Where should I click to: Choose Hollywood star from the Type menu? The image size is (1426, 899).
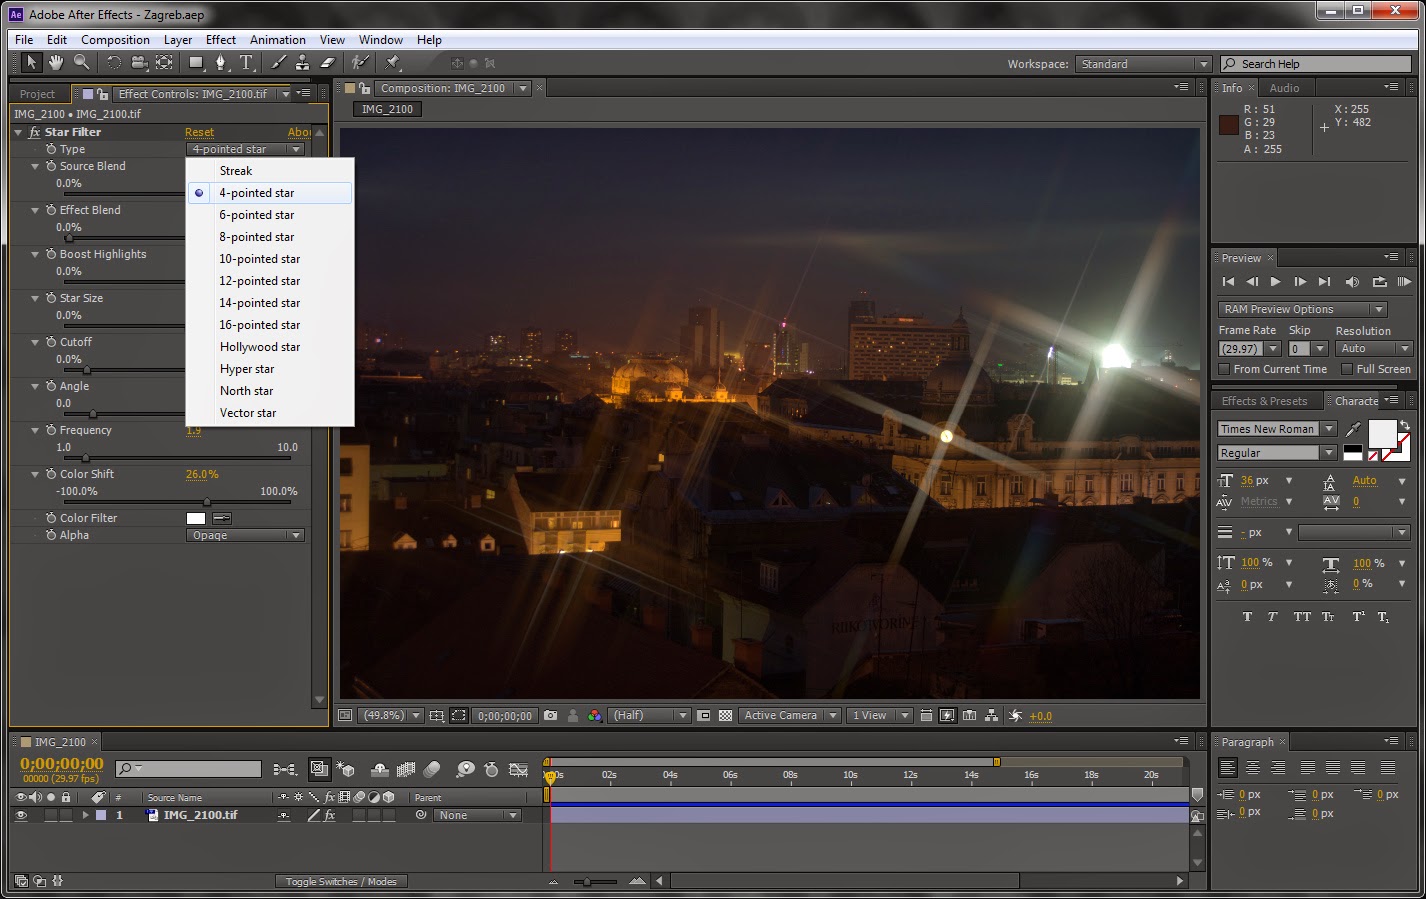pyautogui.click(x=259, y=347)
